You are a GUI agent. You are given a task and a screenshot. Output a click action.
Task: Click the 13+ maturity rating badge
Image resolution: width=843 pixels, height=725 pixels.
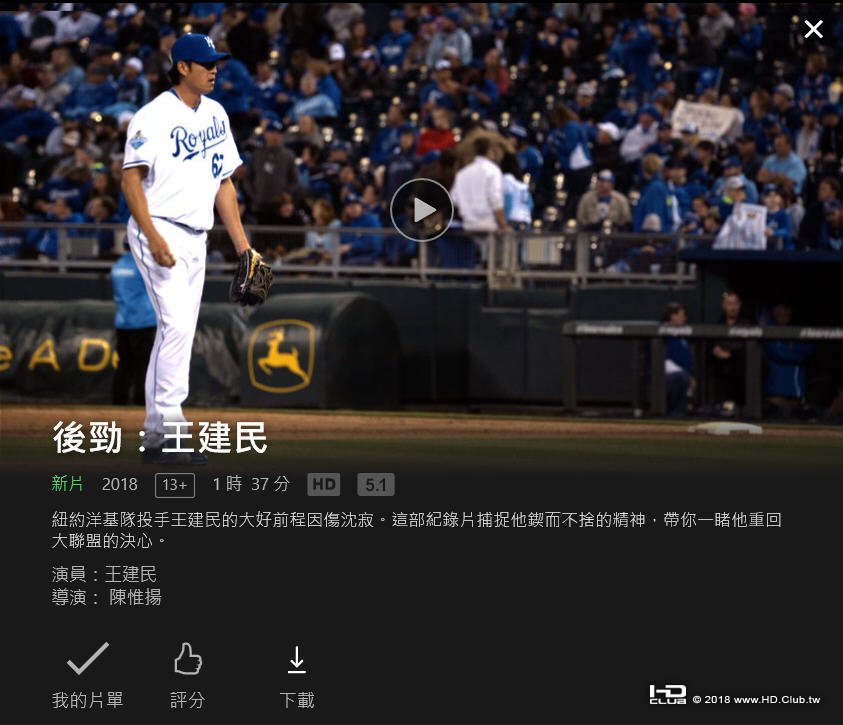pos(175,485)
